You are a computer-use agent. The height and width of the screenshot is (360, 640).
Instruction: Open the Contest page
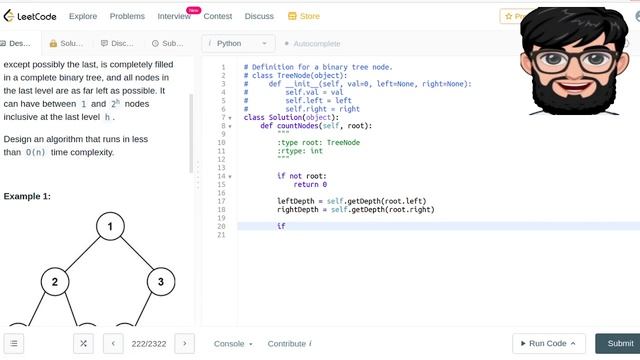[218, 16]
